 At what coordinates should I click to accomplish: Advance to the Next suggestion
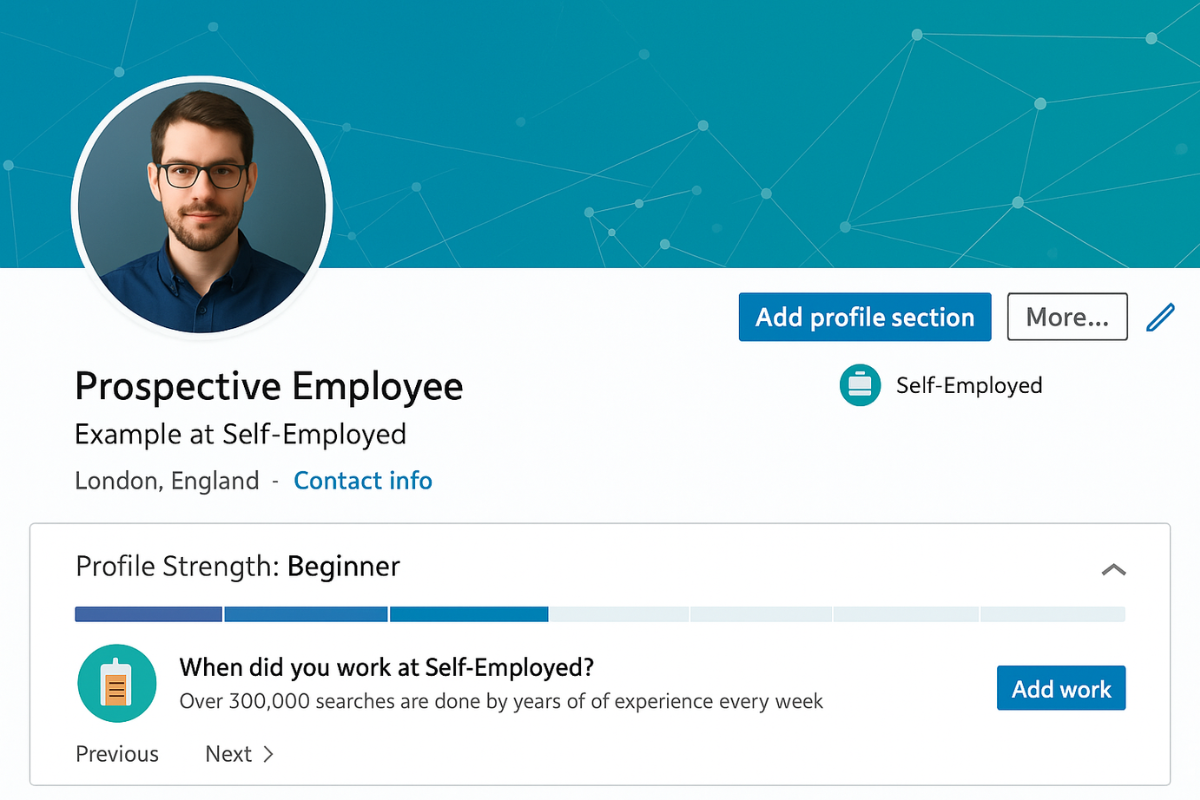pyautogui.click(x=230, y=754)
